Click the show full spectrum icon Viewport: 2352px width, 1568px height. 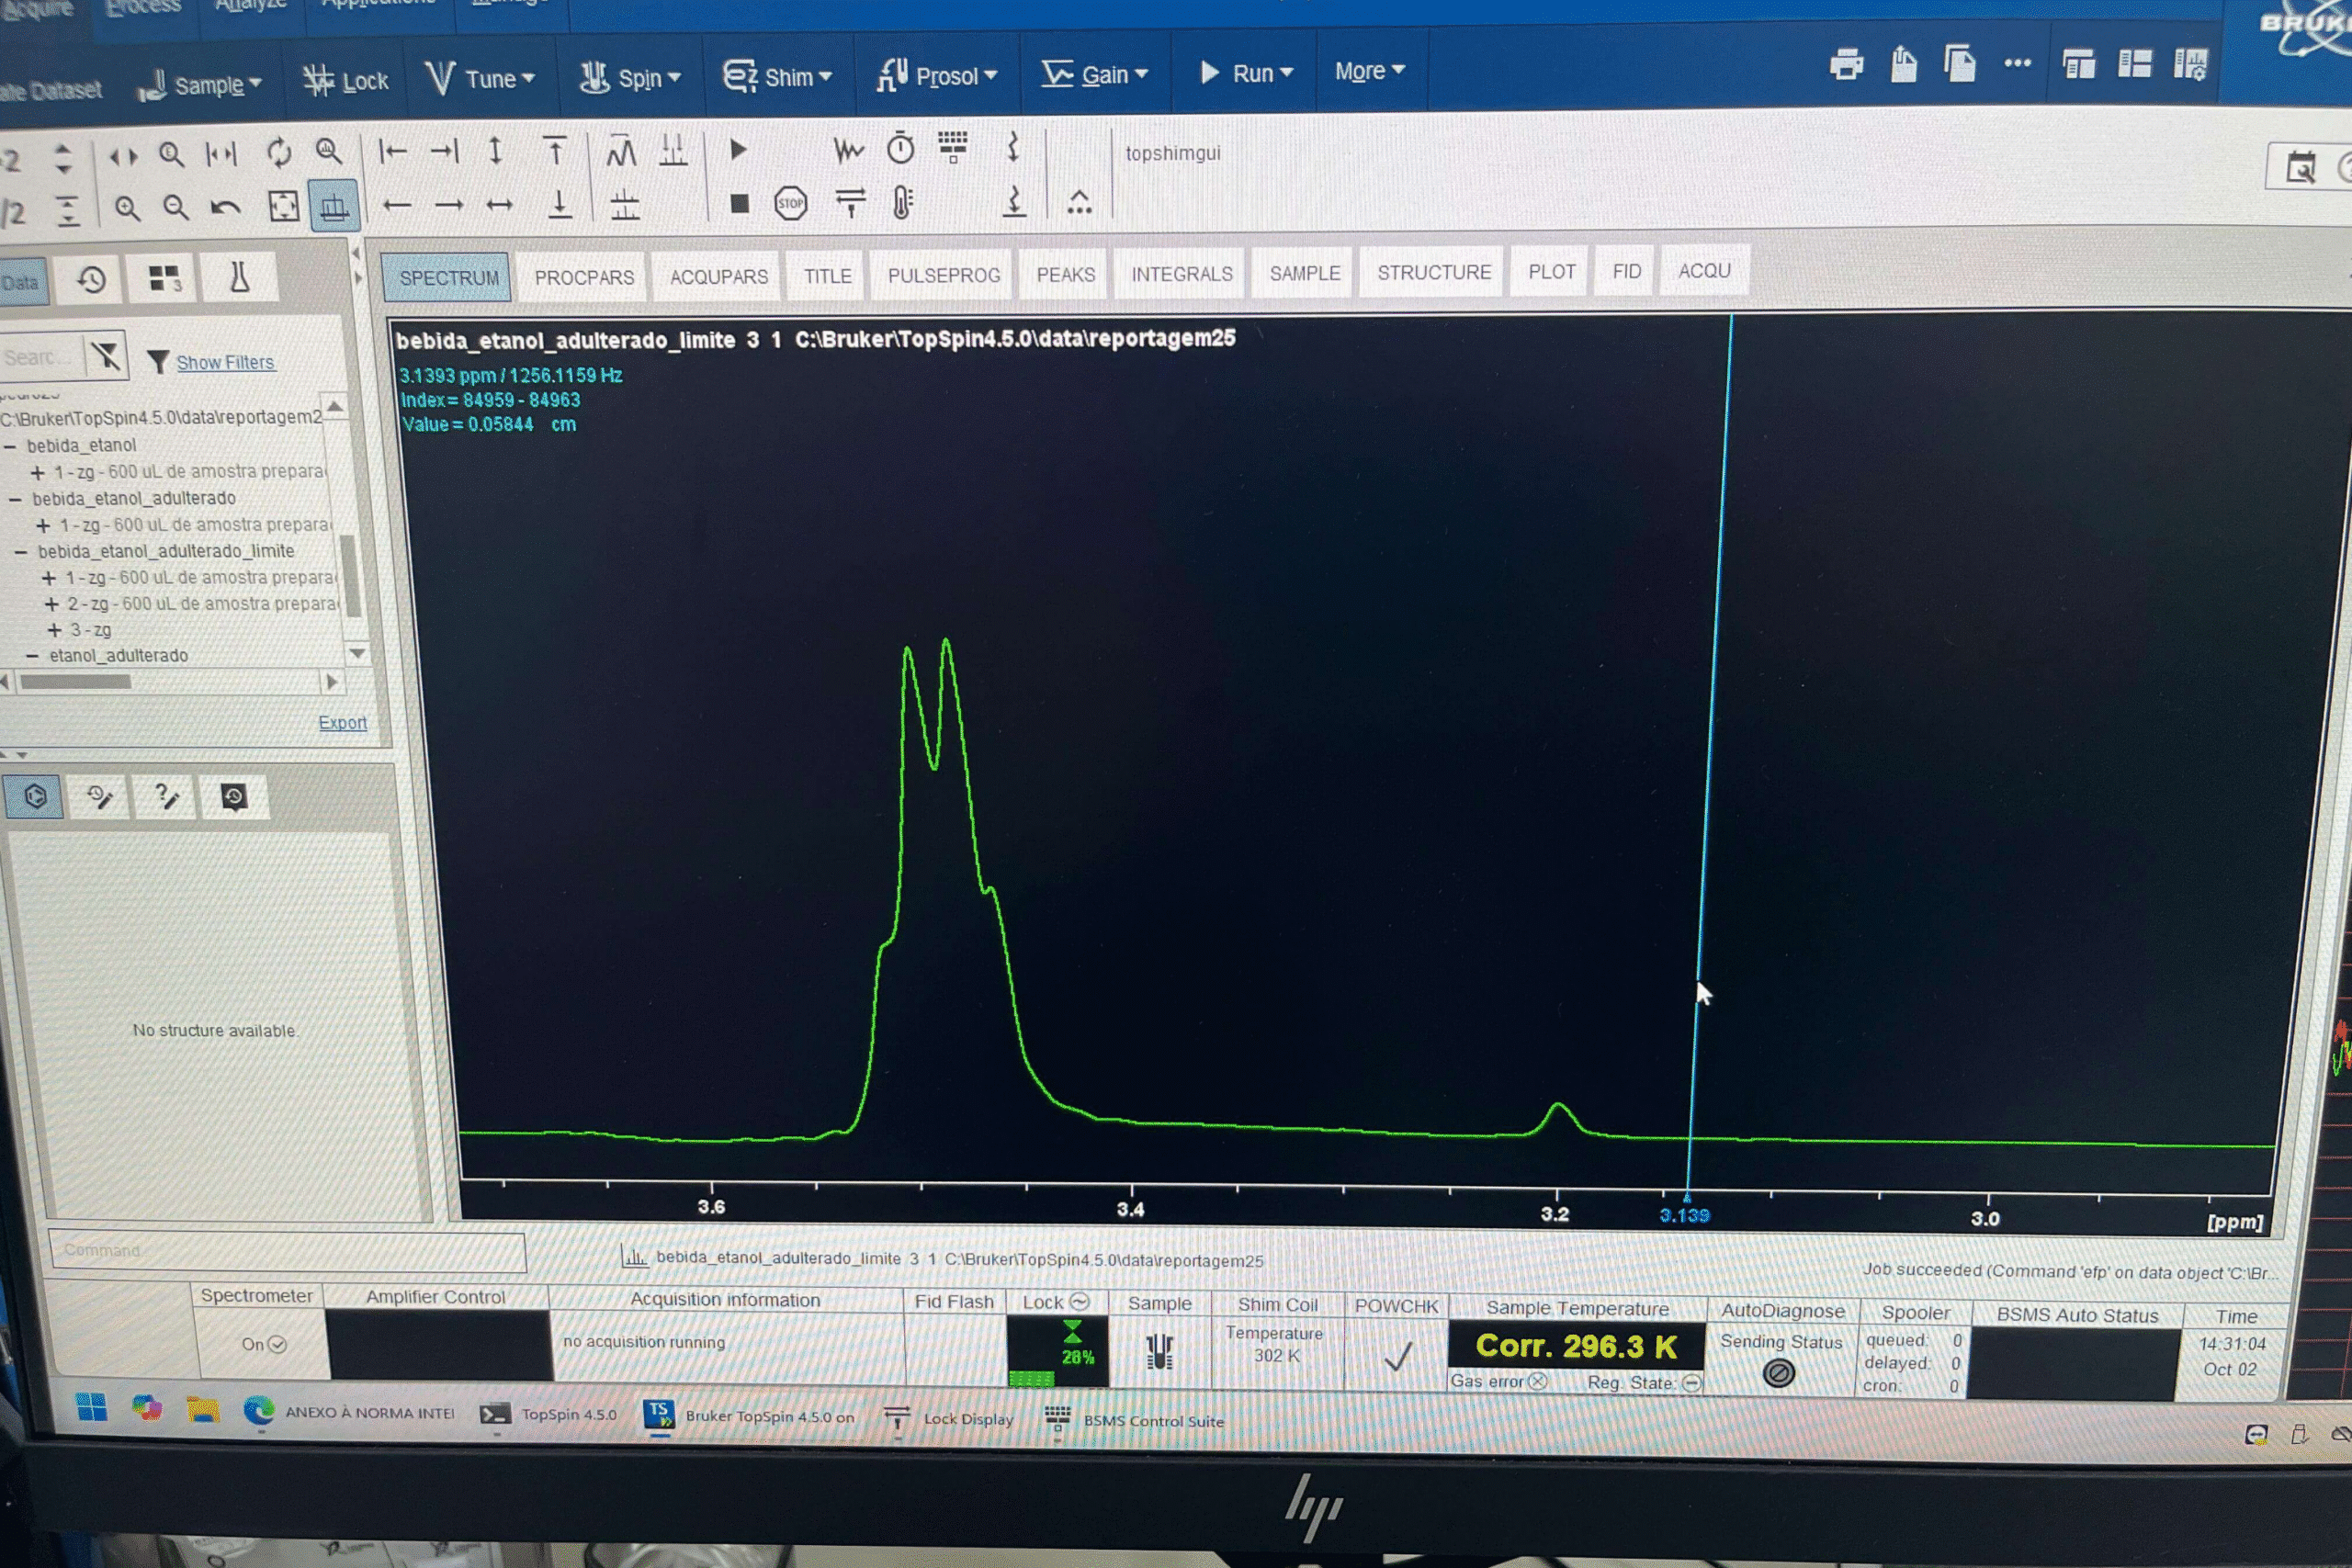pos(284,206)
